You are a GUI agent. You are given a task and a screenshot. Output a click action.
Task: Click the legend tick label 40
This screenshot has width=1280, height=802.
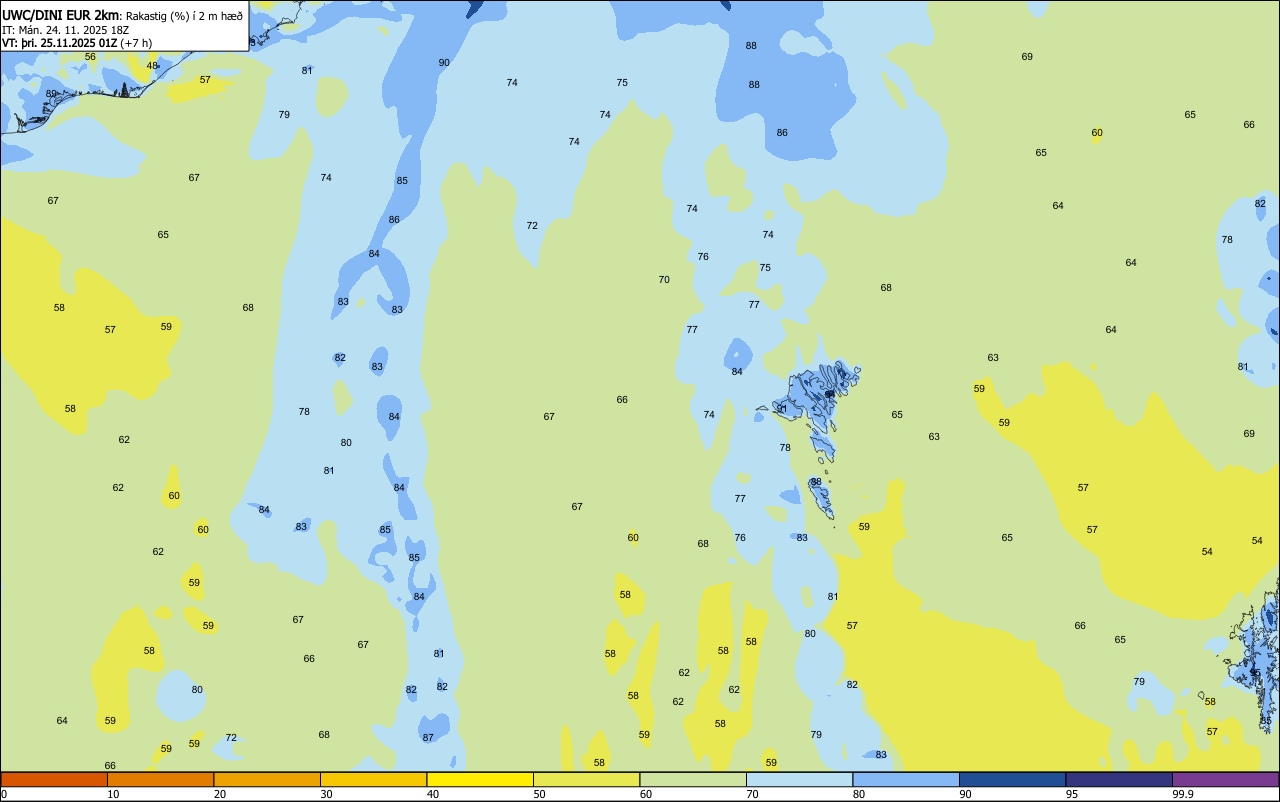tap(433, 794)
